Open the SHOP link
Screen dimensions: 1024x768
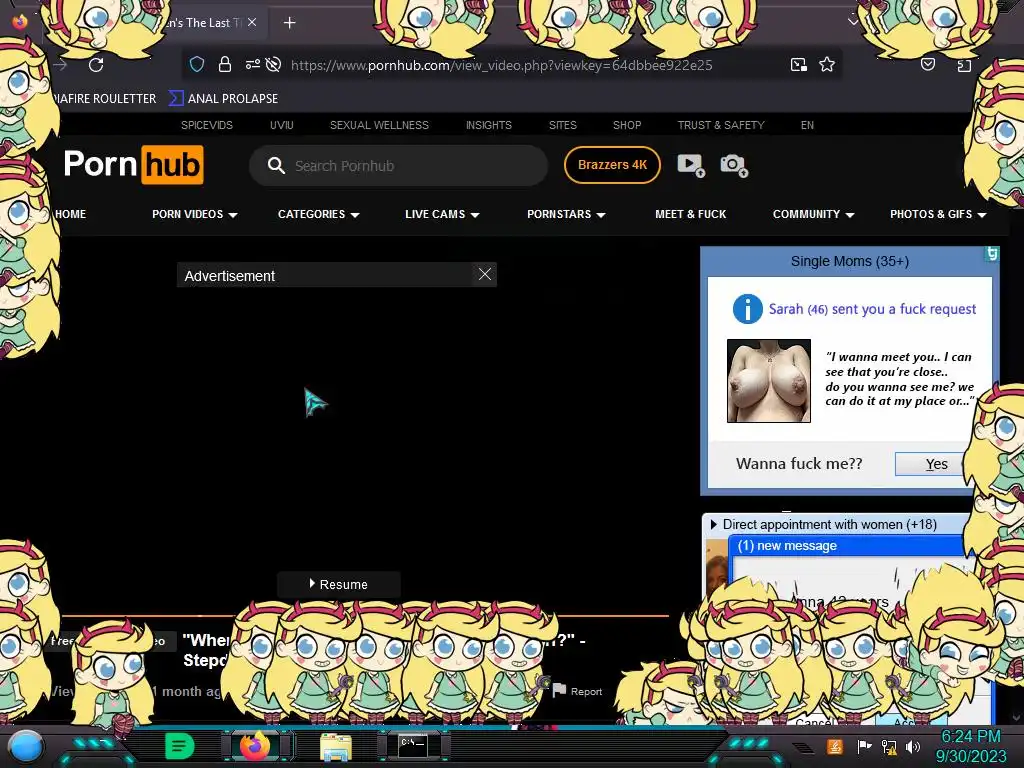(627, 125)
